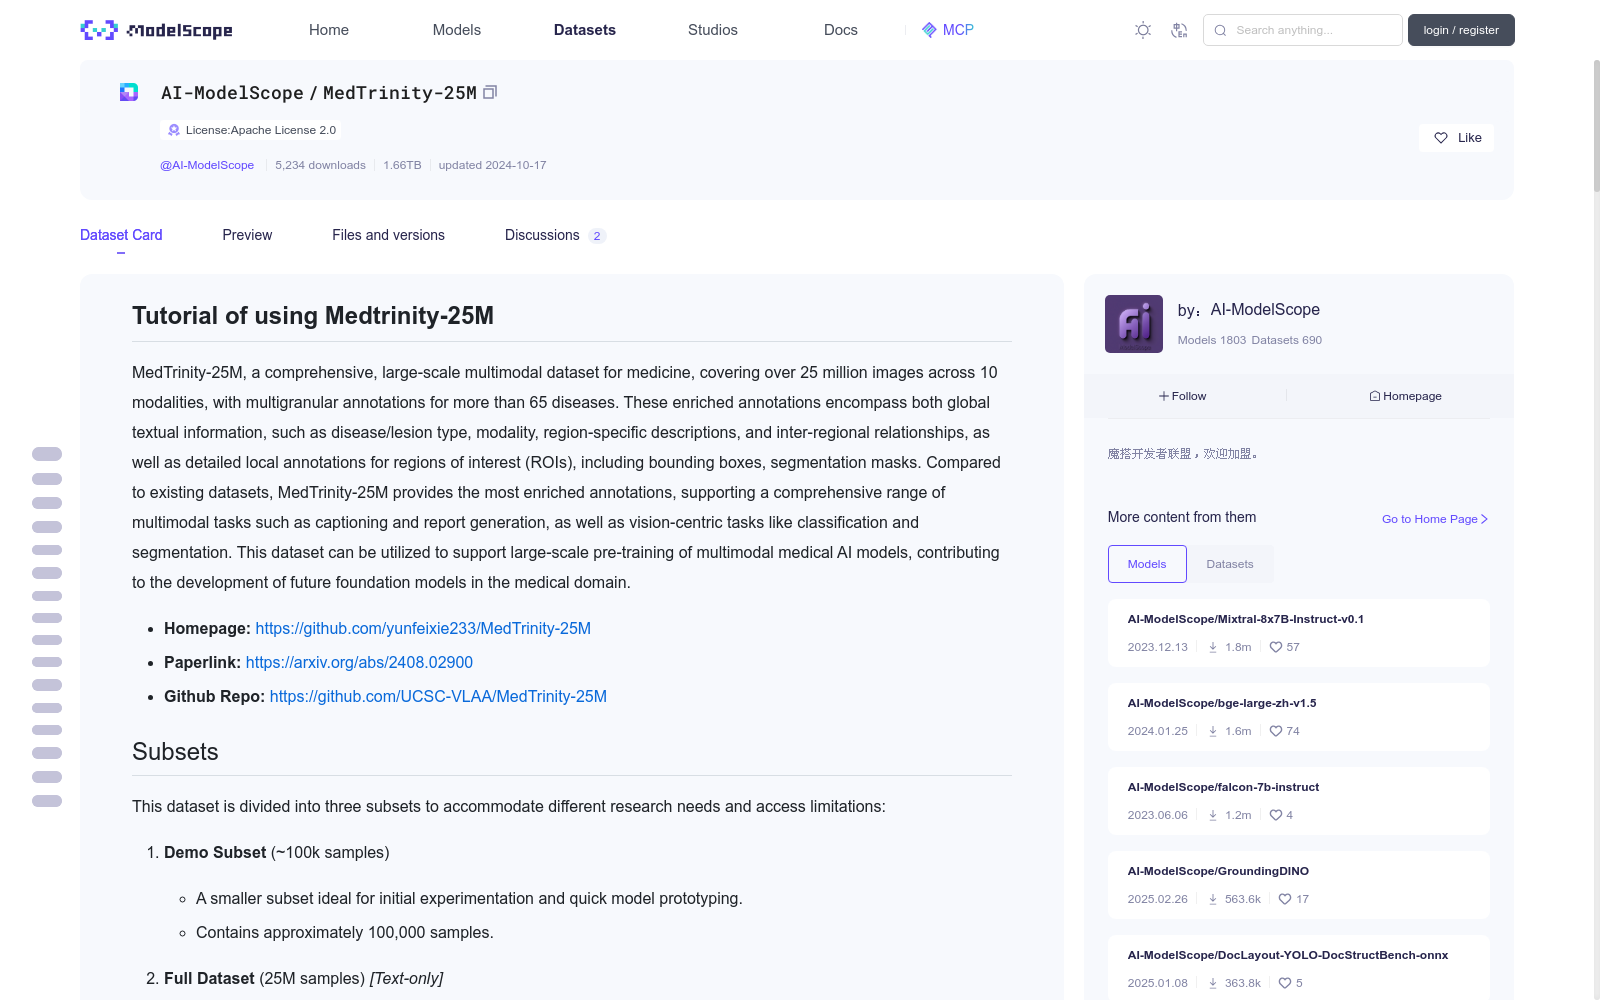Image resolution: width=1600 pixels, height=1000 pixels.
Task: Click the updated 2024-10-17 text
Action: click(x=492, y=165)
